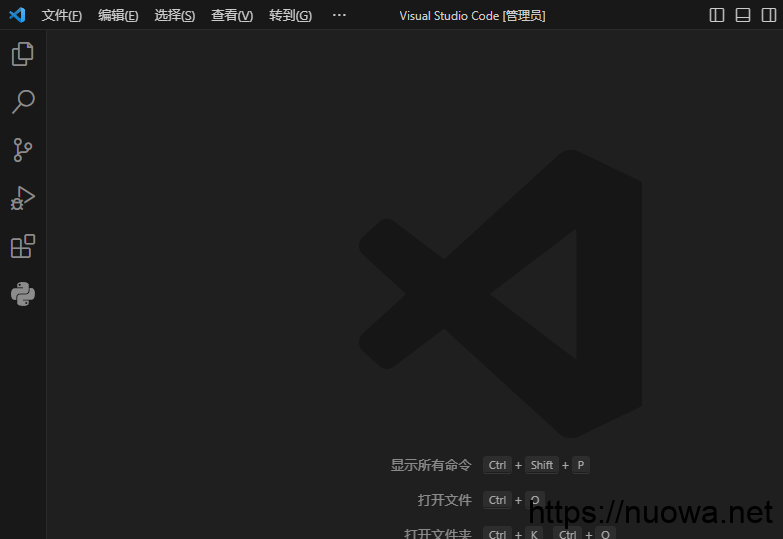
Task: Open the 编辑(E) menu
Action: pos(118,16)
